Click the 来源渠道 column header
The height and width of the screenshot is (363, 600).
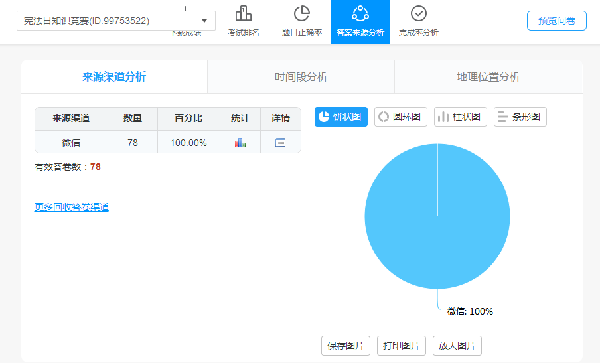pos(71,118)
